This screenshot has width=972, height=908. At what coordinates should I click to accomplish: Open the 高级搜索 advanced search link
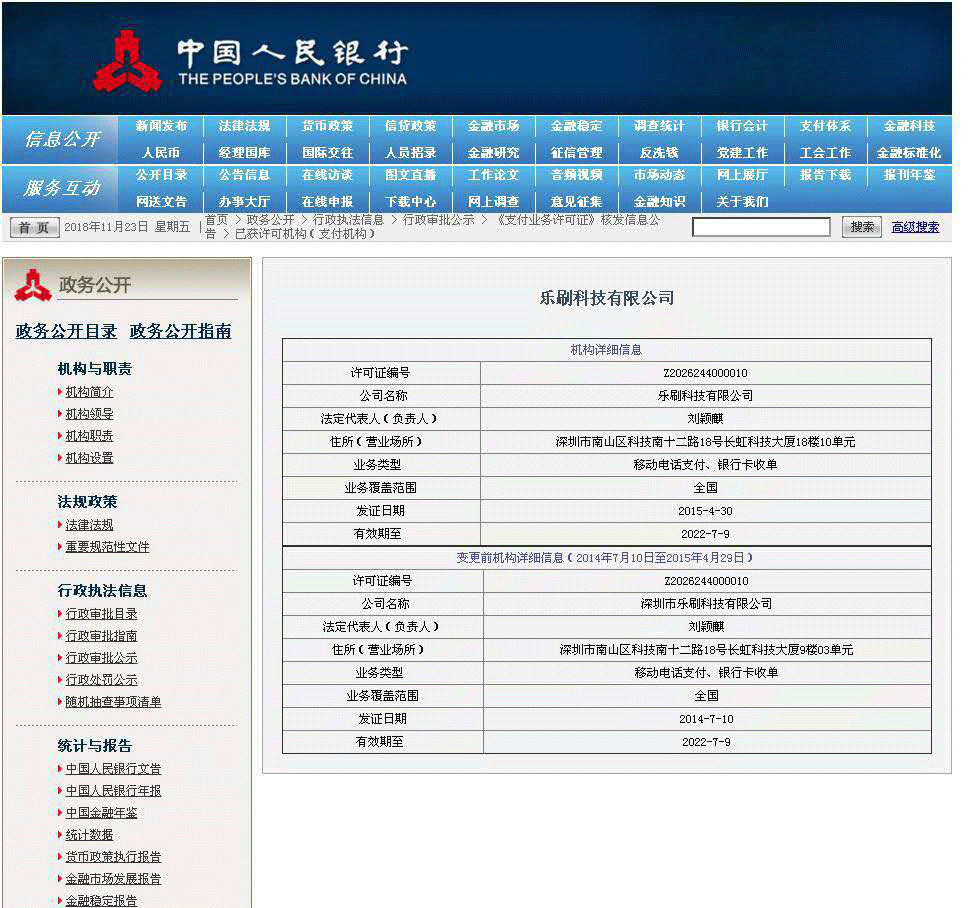coord(914,227)
